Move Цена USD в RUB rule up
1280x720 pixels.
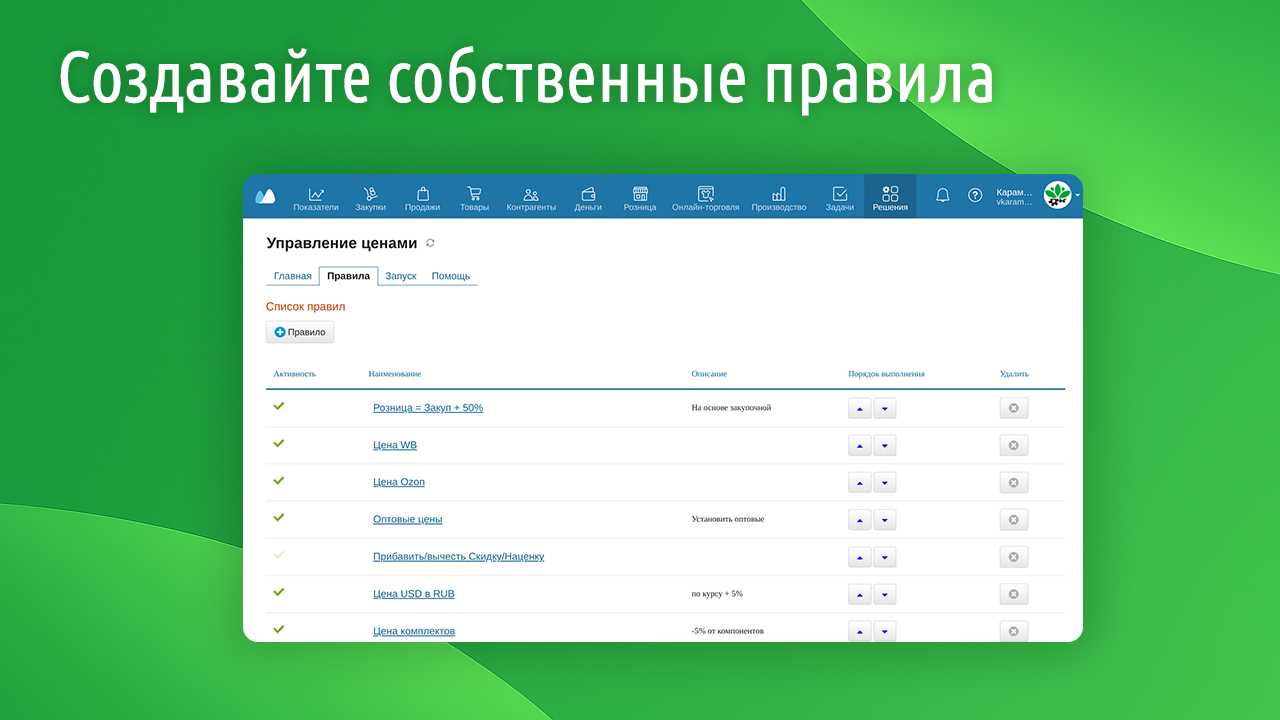coord(859,594)
